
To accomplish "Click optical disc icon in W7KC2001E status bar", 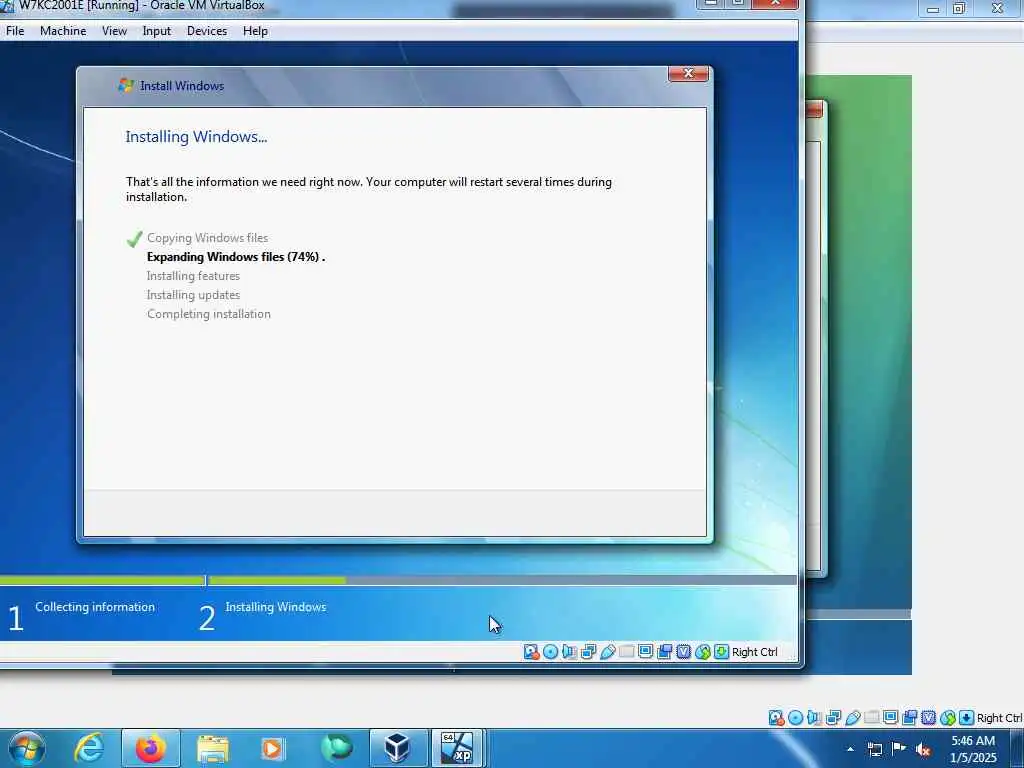I will 551,652.
